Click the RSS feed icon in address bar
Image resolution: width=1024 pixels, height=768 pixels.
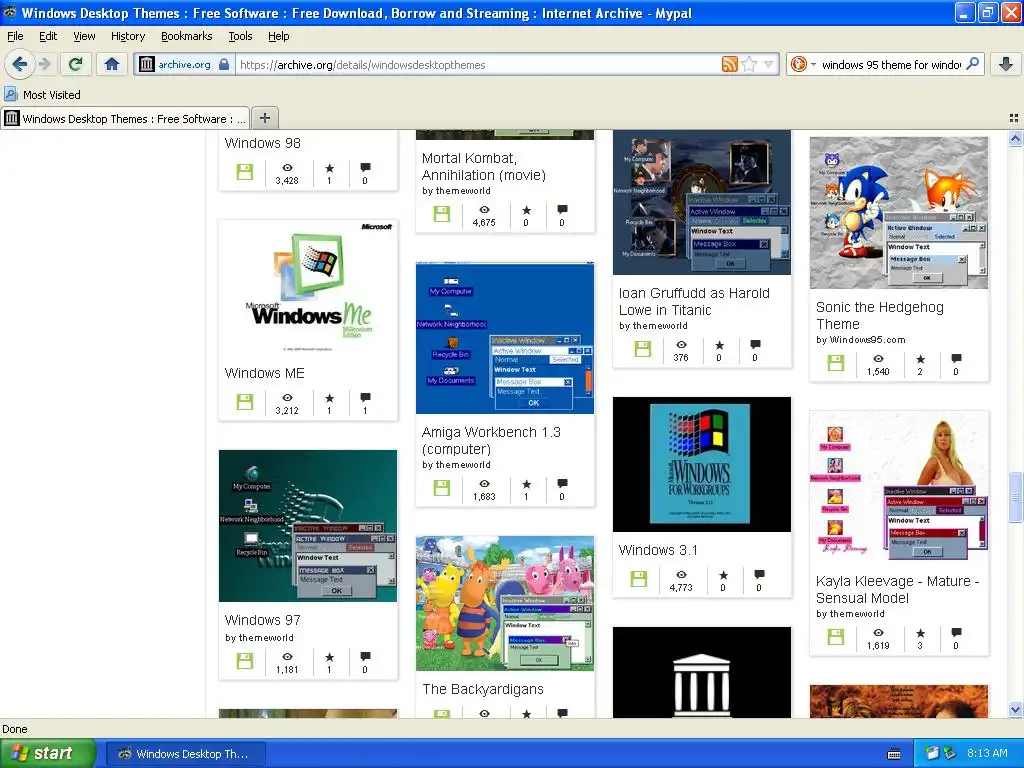point(729,64)
